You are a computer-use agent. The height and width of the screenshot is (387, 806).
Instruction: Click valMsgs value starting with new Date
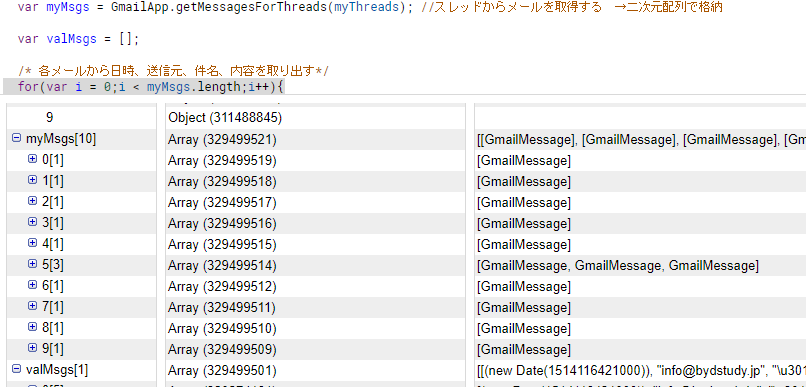tap(641, 370)
